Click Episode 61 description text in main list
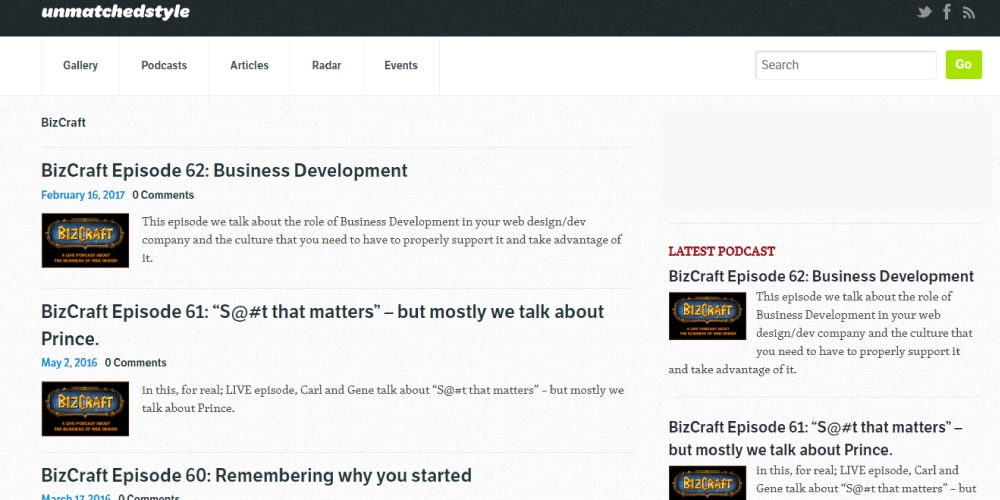This screenshot has height=500, width=1000. pyautogui.click(x=383, y=399)
